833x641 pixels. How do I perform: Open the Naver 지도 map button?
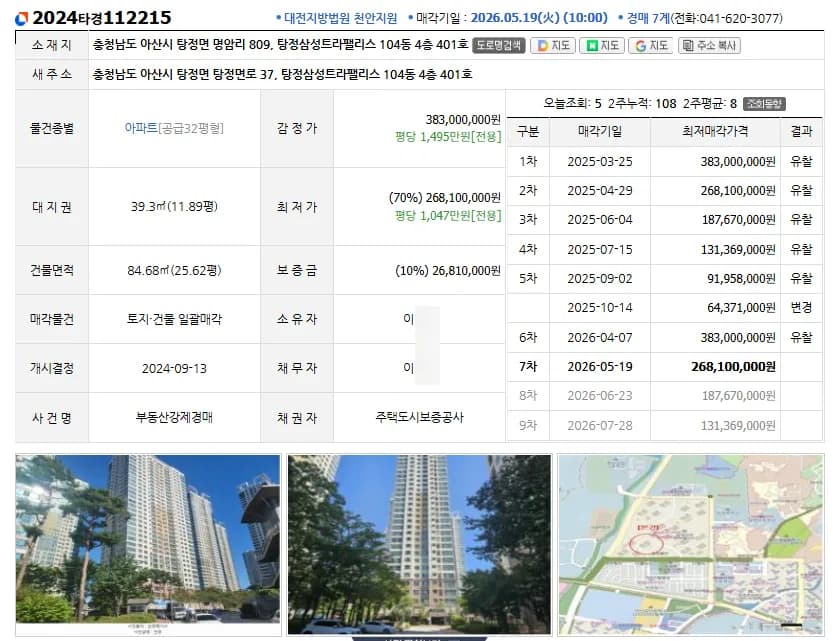tap(602, 46)
